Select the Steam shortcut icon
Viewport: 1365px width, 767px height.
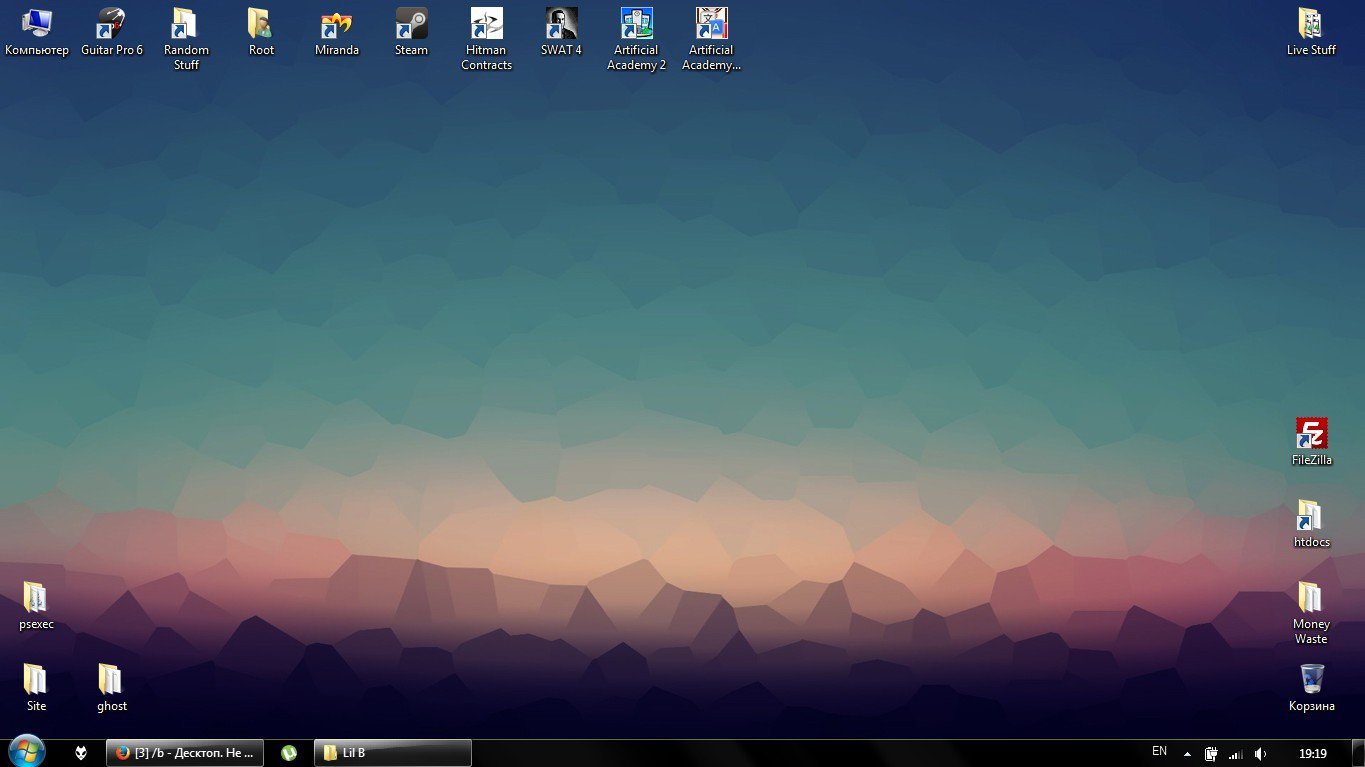[411, 32]
